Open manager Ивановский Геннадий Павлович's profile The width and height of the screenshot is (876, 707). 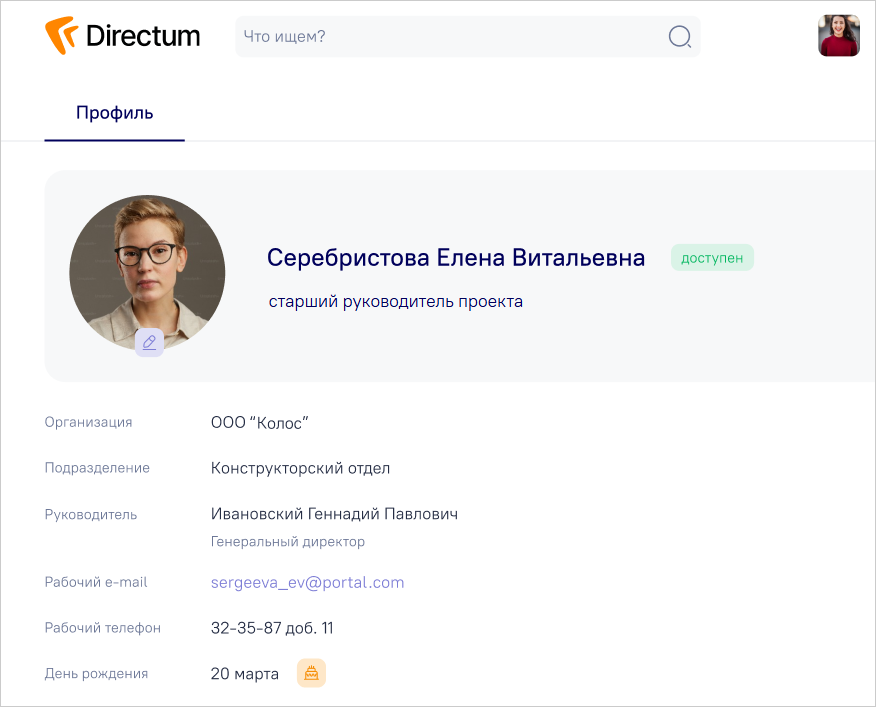pos(334,514)
